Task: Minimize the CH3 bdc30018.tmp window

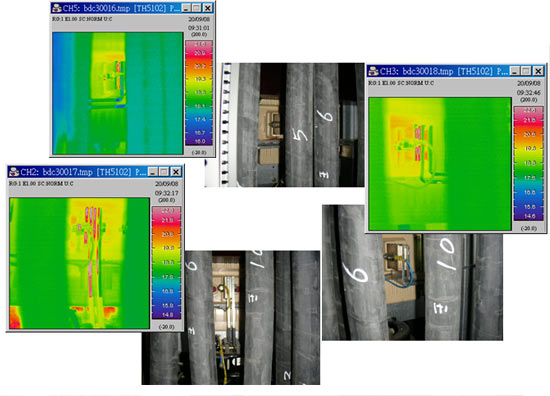Action: pos(515,71)
